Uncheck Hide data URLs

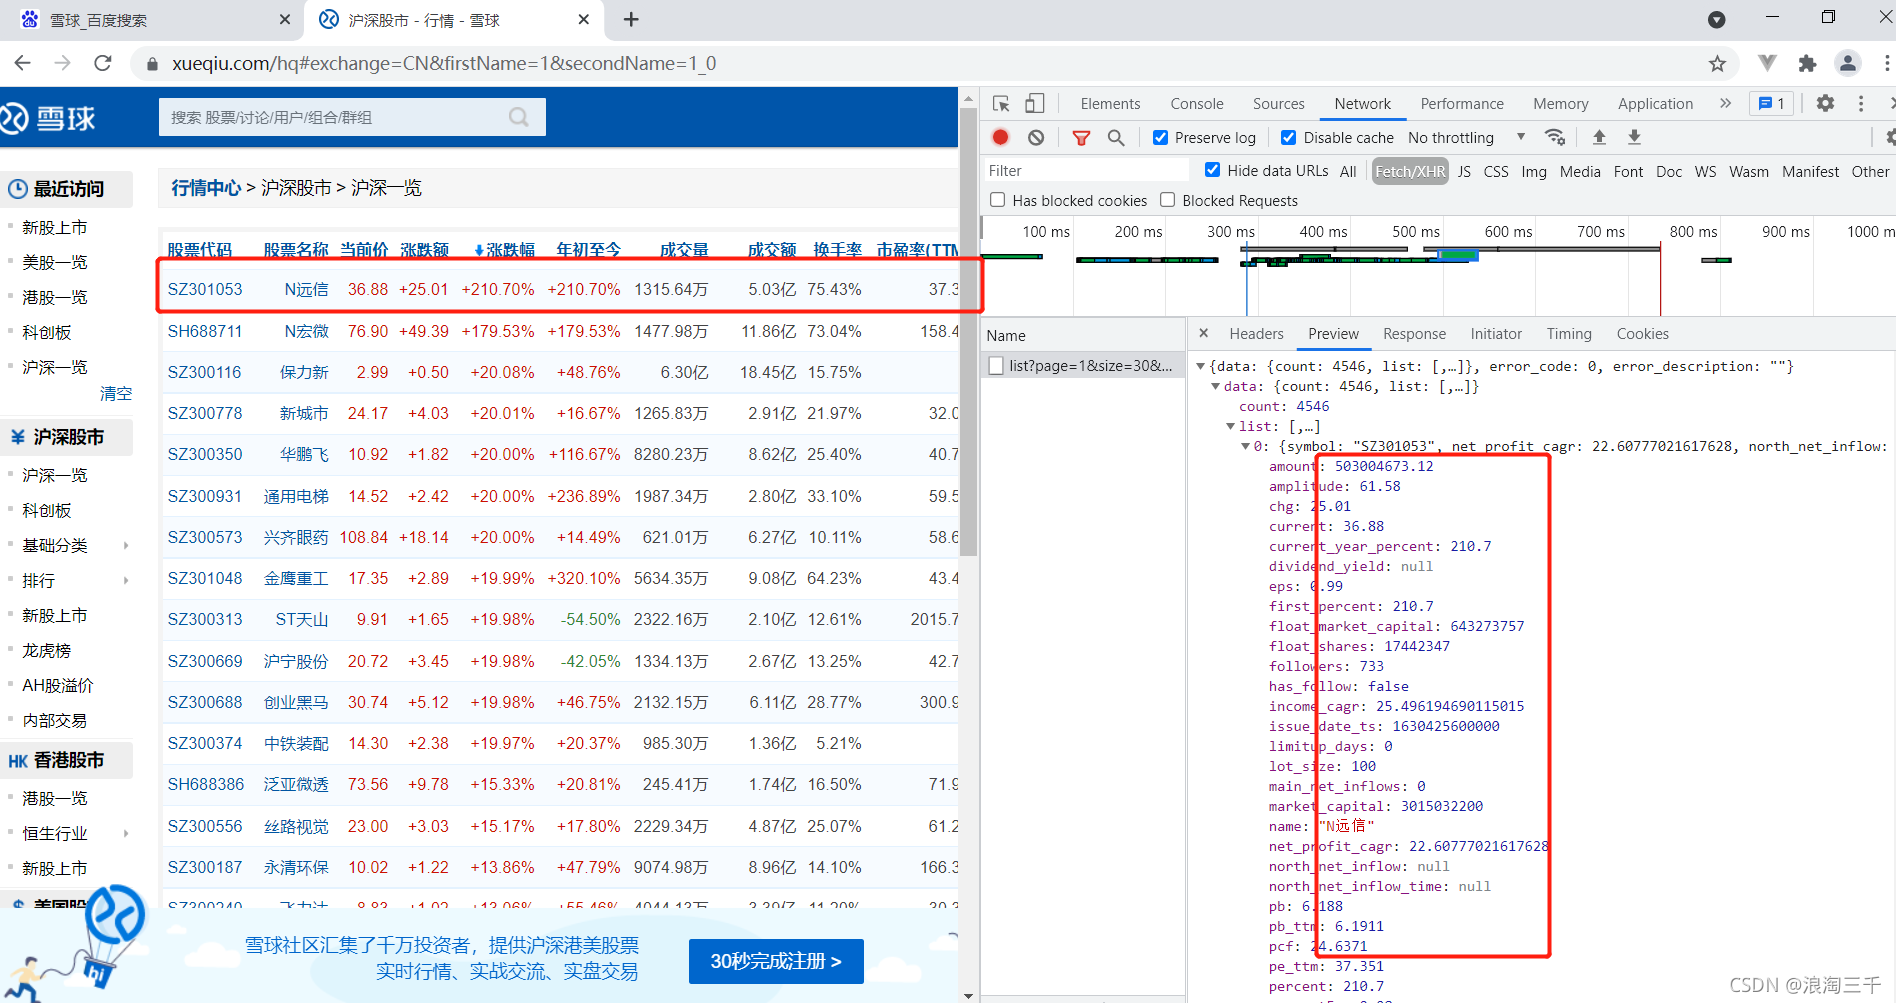(1212, 170)
